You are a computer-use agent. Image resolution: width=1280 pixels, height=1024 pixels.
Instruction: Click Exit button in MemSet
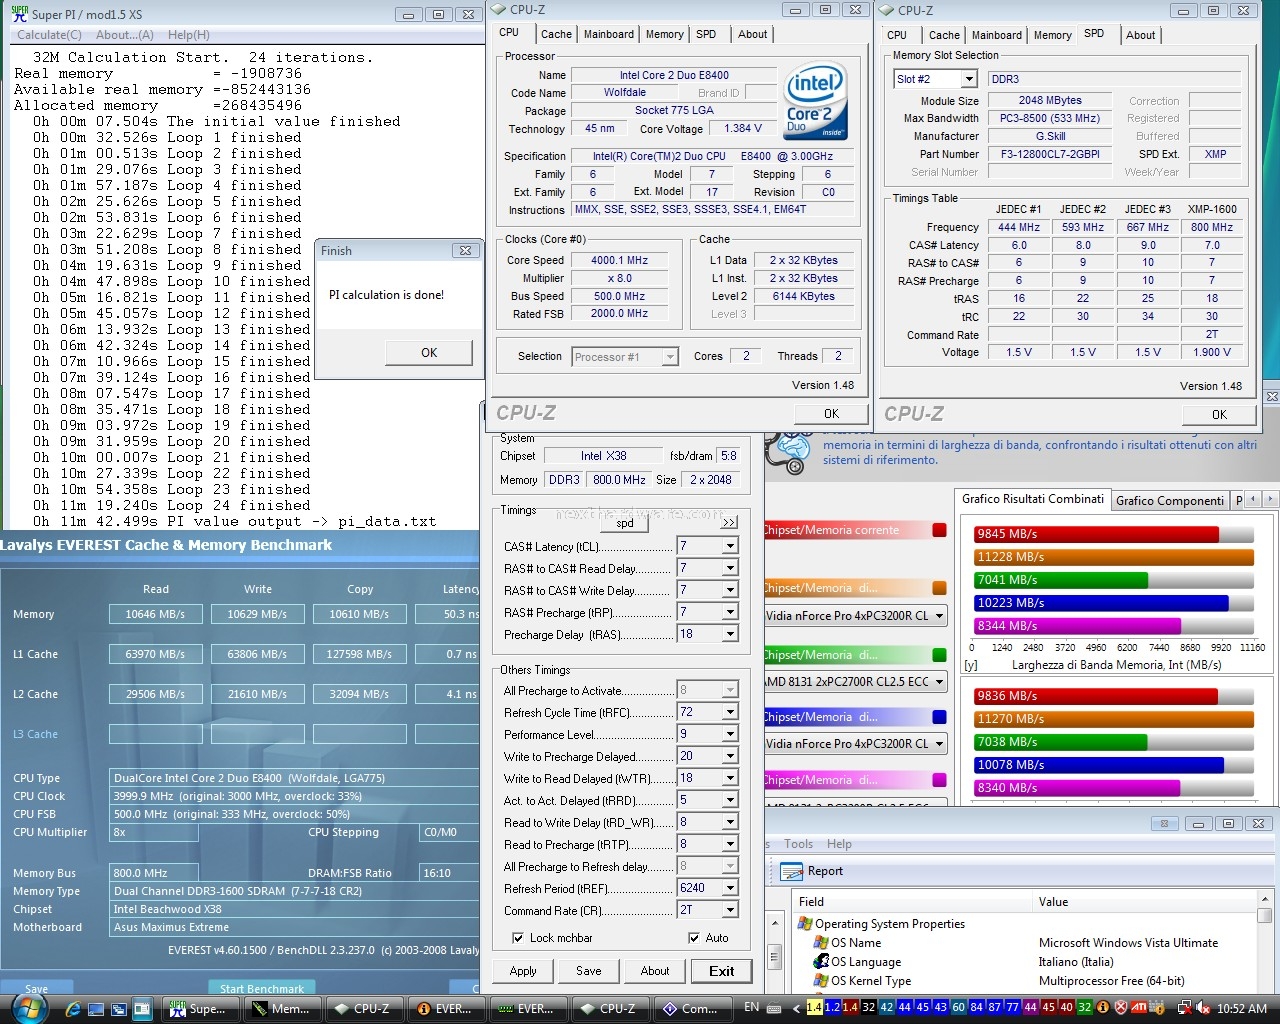722,971
